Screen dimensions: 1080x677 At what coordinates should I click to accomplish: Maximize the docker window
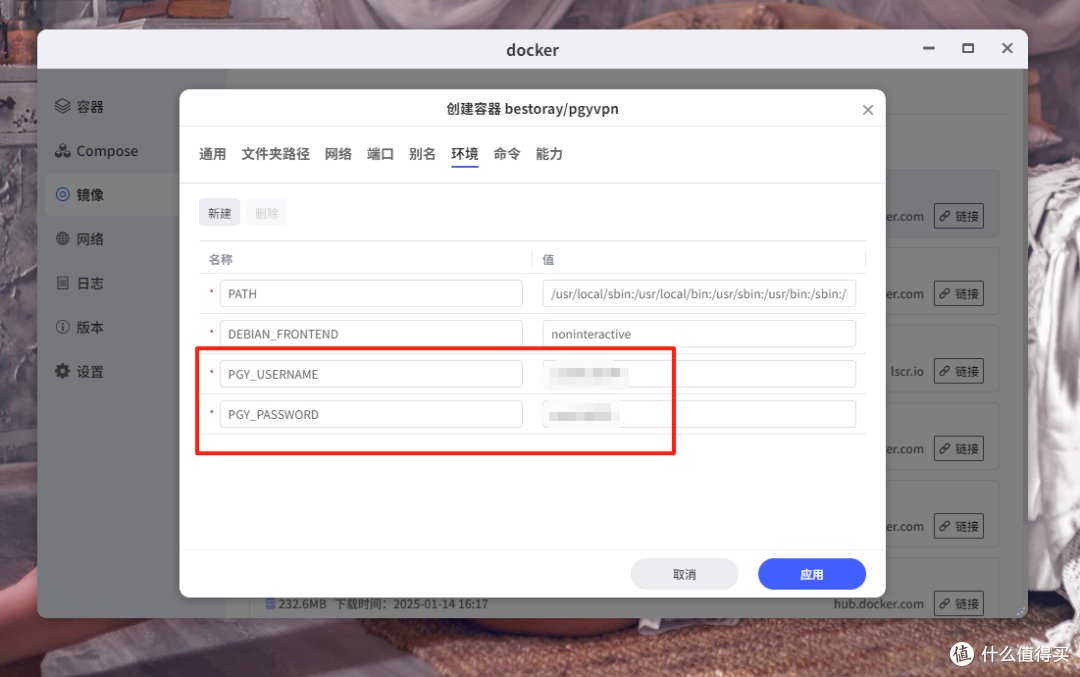[x=968, y=48]
